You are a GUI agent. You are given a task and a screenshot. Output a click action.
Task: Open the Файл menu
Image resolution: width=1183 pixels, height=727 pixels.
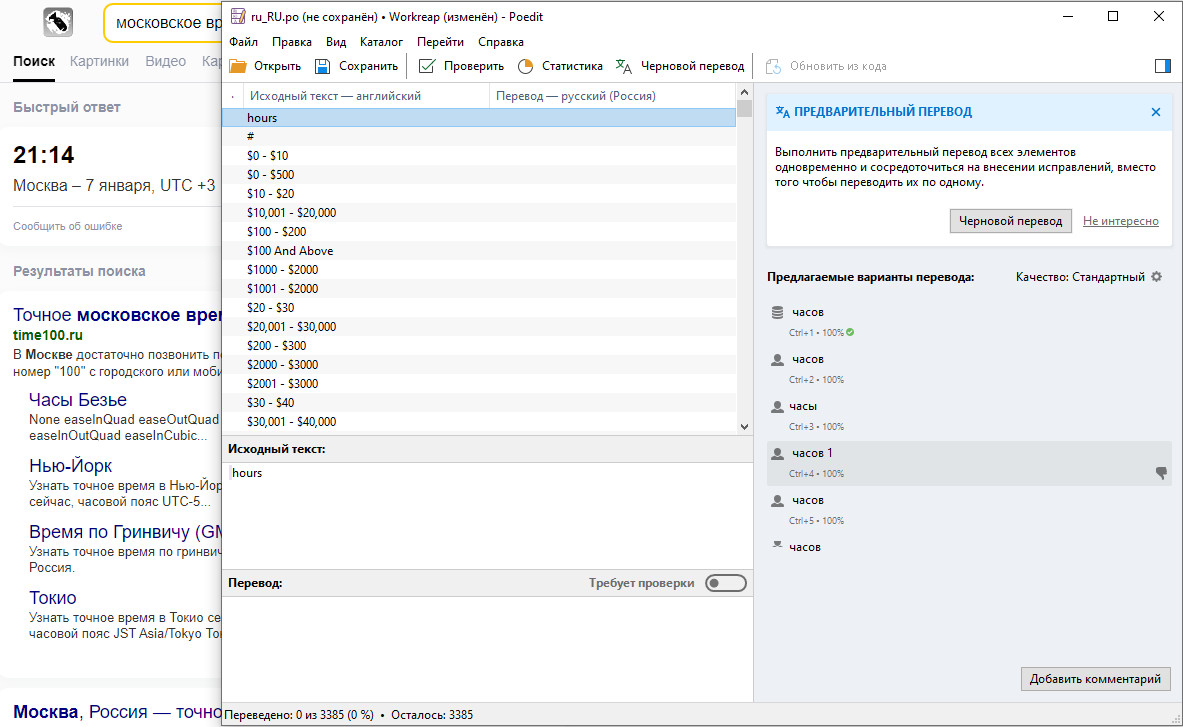(243, 42)
